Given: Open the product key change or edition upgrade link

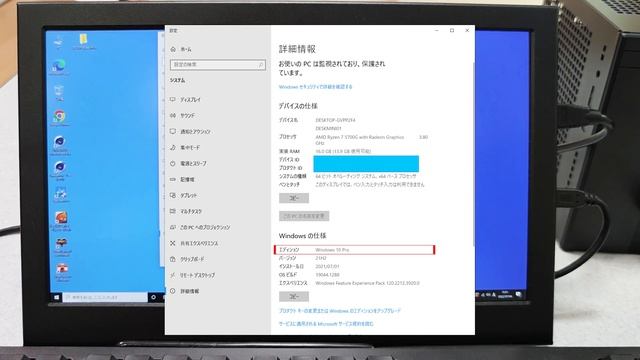Looking at the screenshot, I should click(340, 311).
